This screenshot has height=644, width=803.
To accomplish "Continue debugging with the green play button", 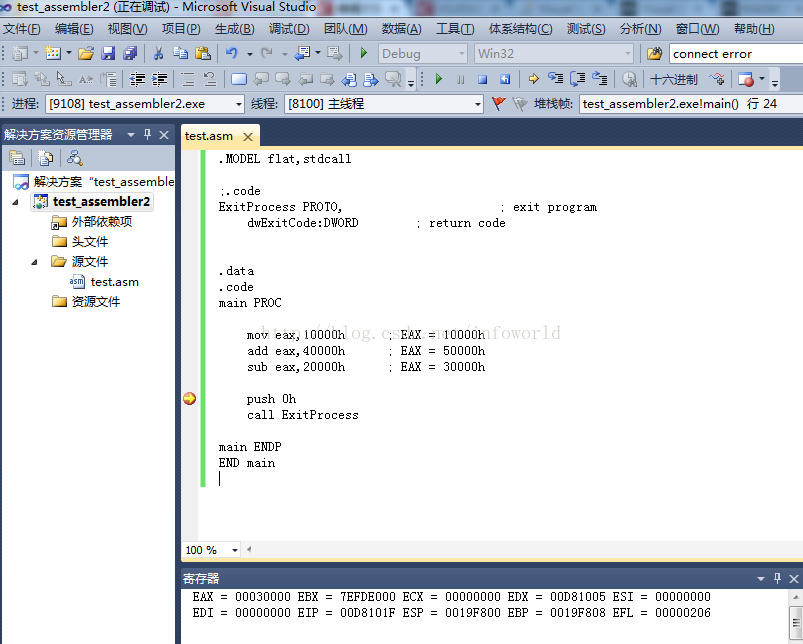I will (438, 79).
